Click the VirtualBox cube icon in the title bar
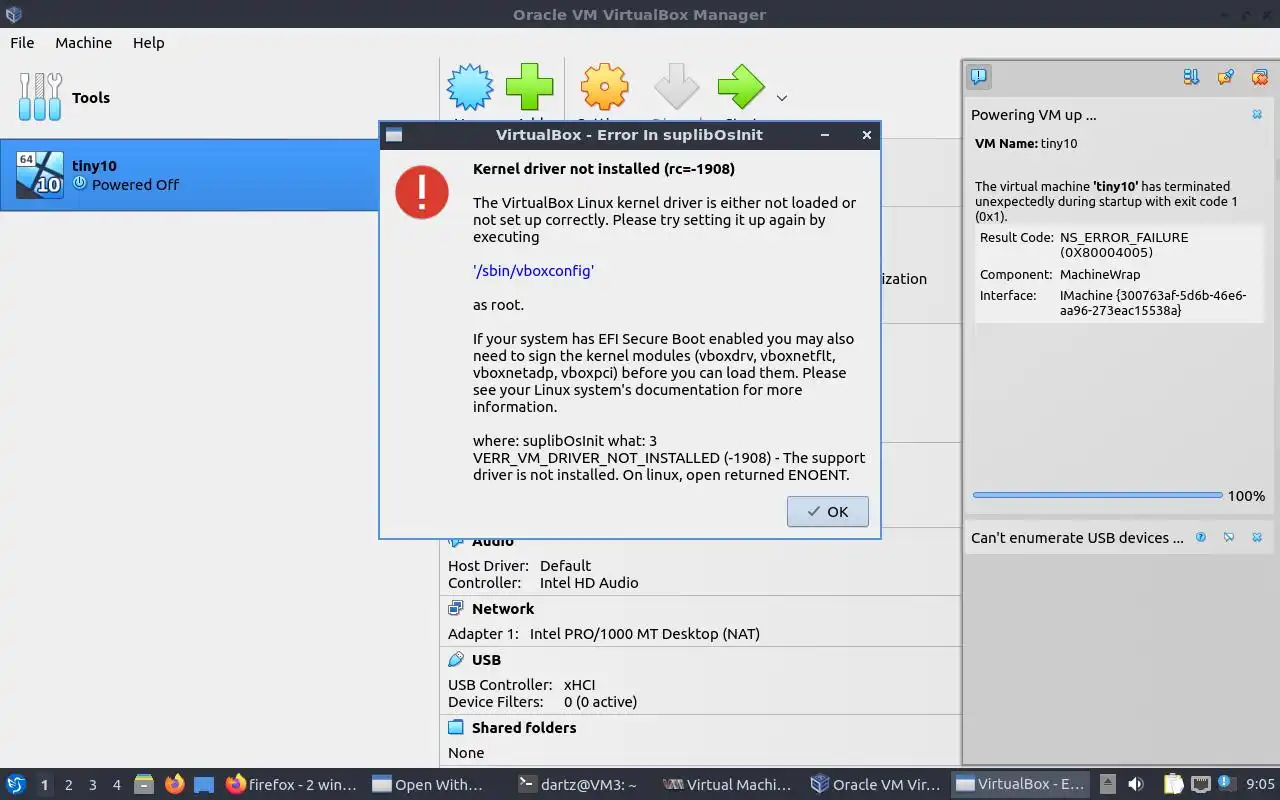1280x800 pixels. point(14,14)
